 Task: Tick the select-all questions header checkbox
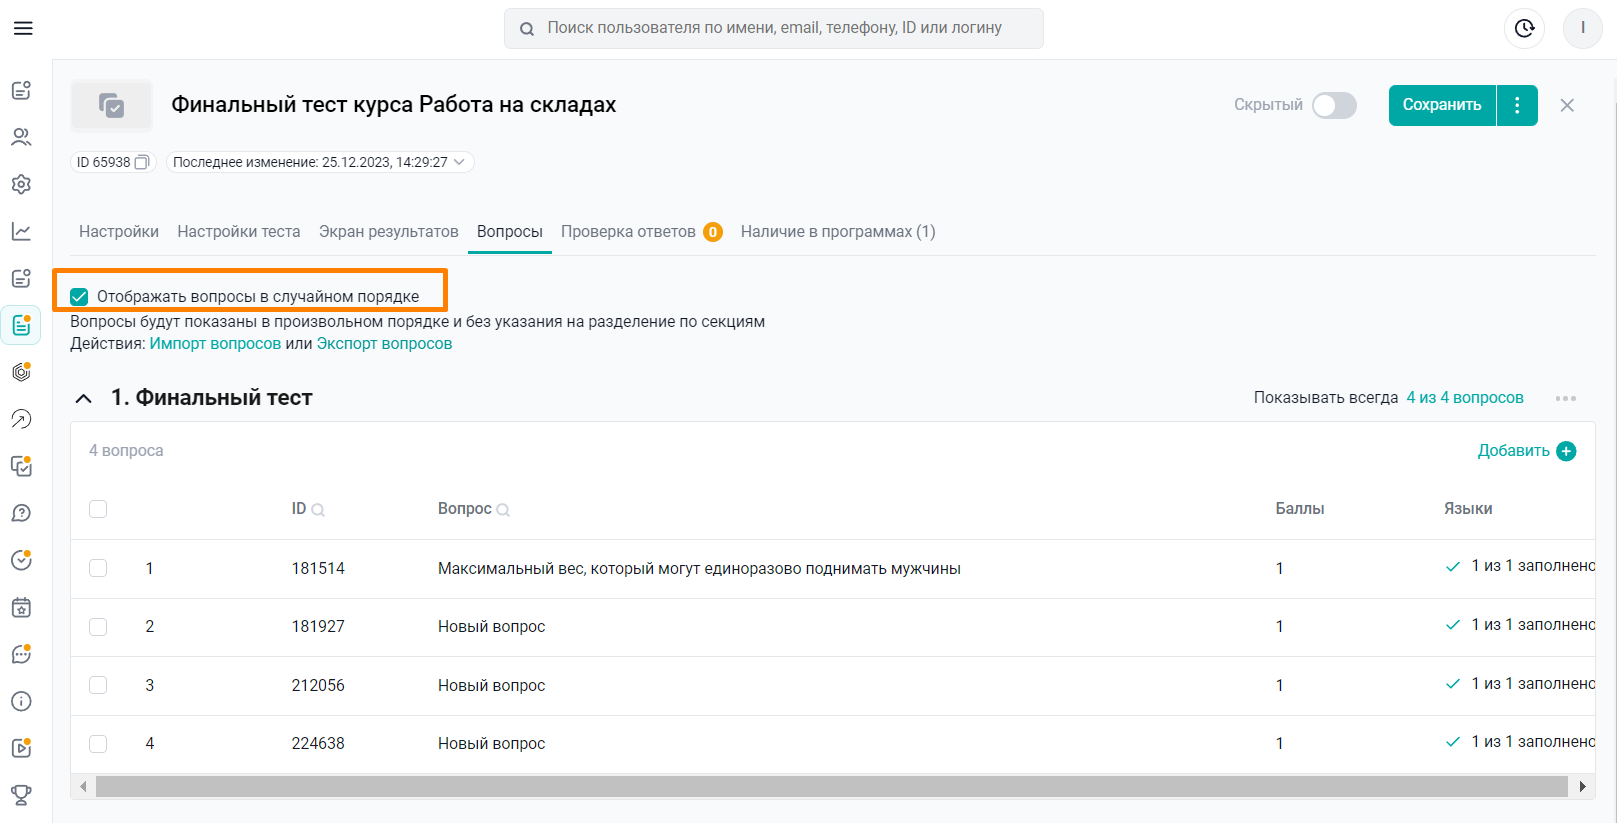98,509
